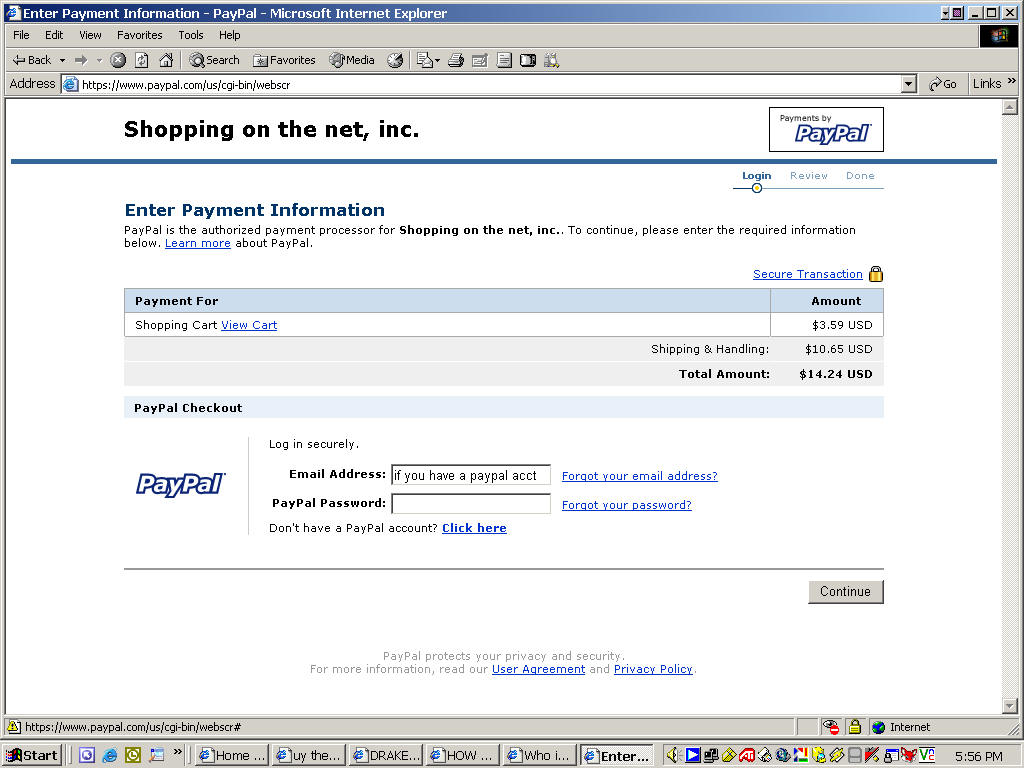
Task: Switch to the Who i... taskbar window
Action: point(540,756)
